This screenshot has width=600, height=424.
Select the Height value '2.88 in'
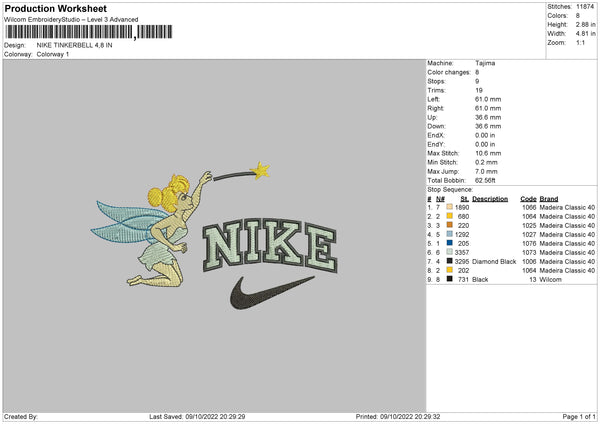(x=585, y=24)
